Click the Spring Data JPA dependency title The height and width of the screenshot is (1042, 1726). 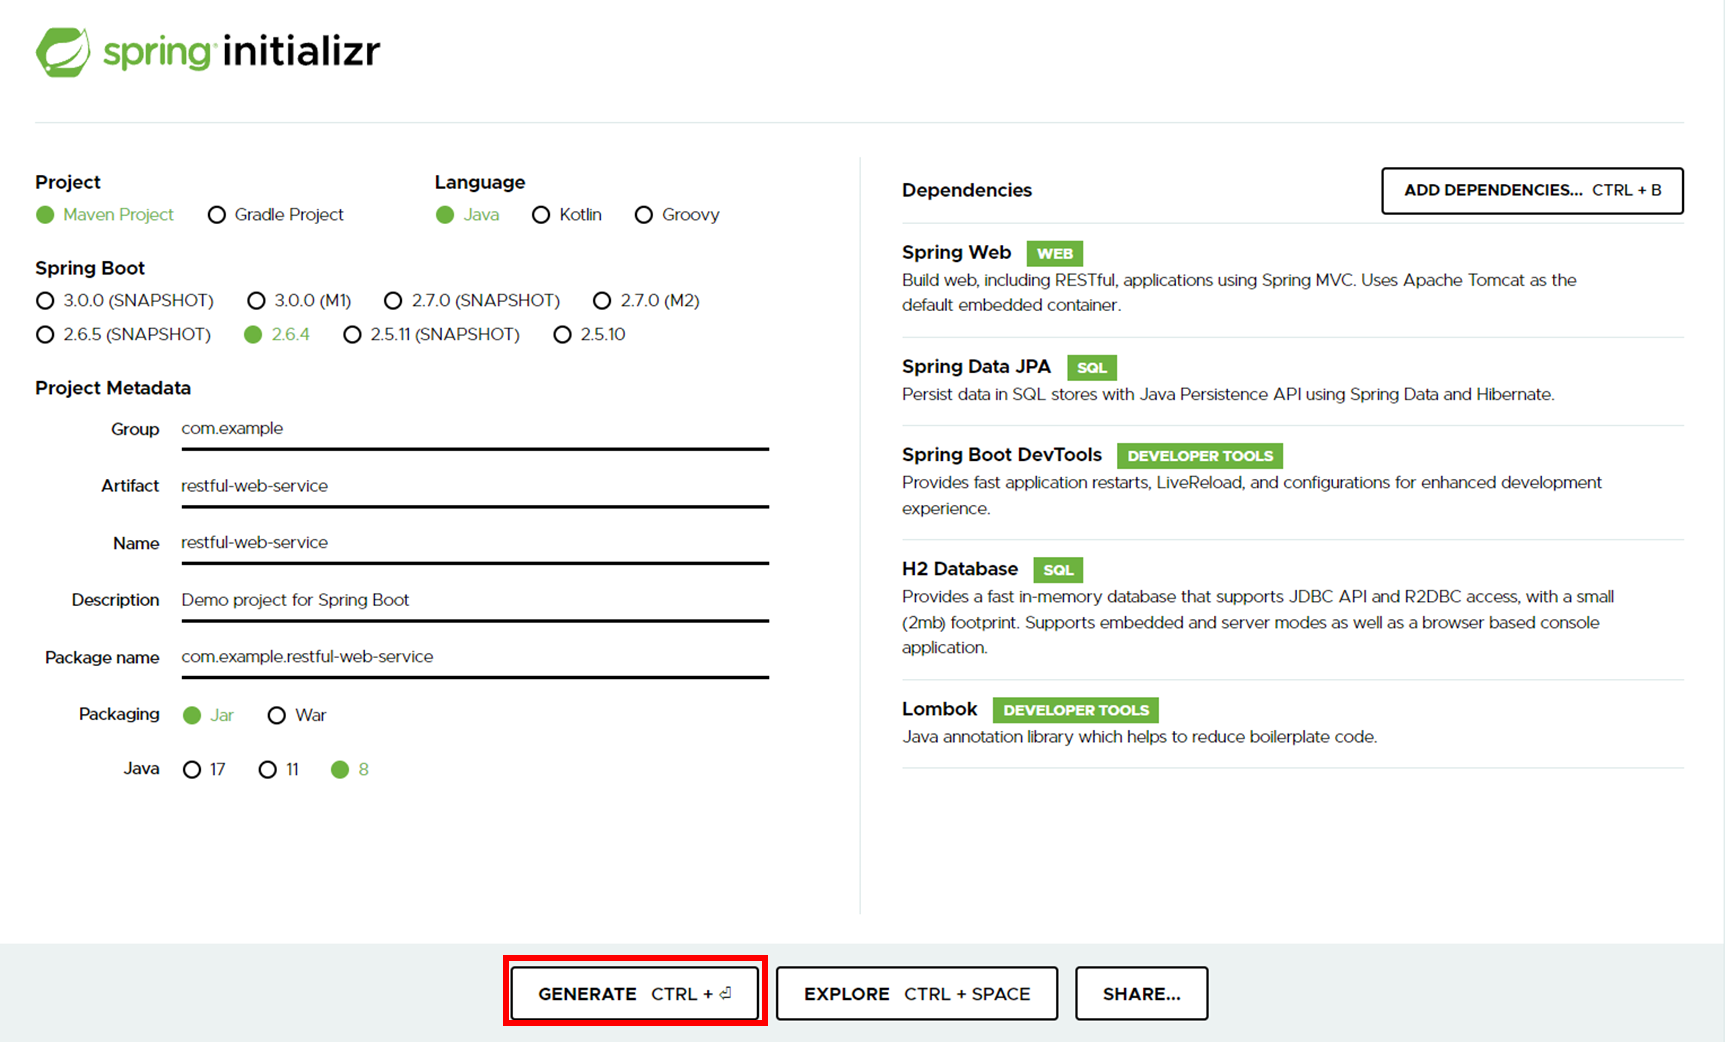click(976, 366)
